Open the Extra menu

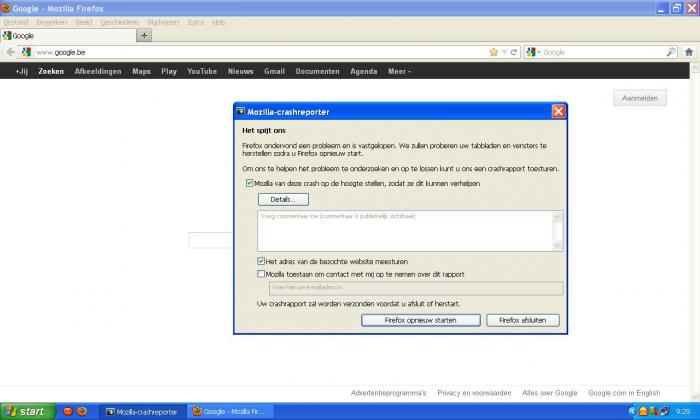pyautogui.click(x=196, y=22)
